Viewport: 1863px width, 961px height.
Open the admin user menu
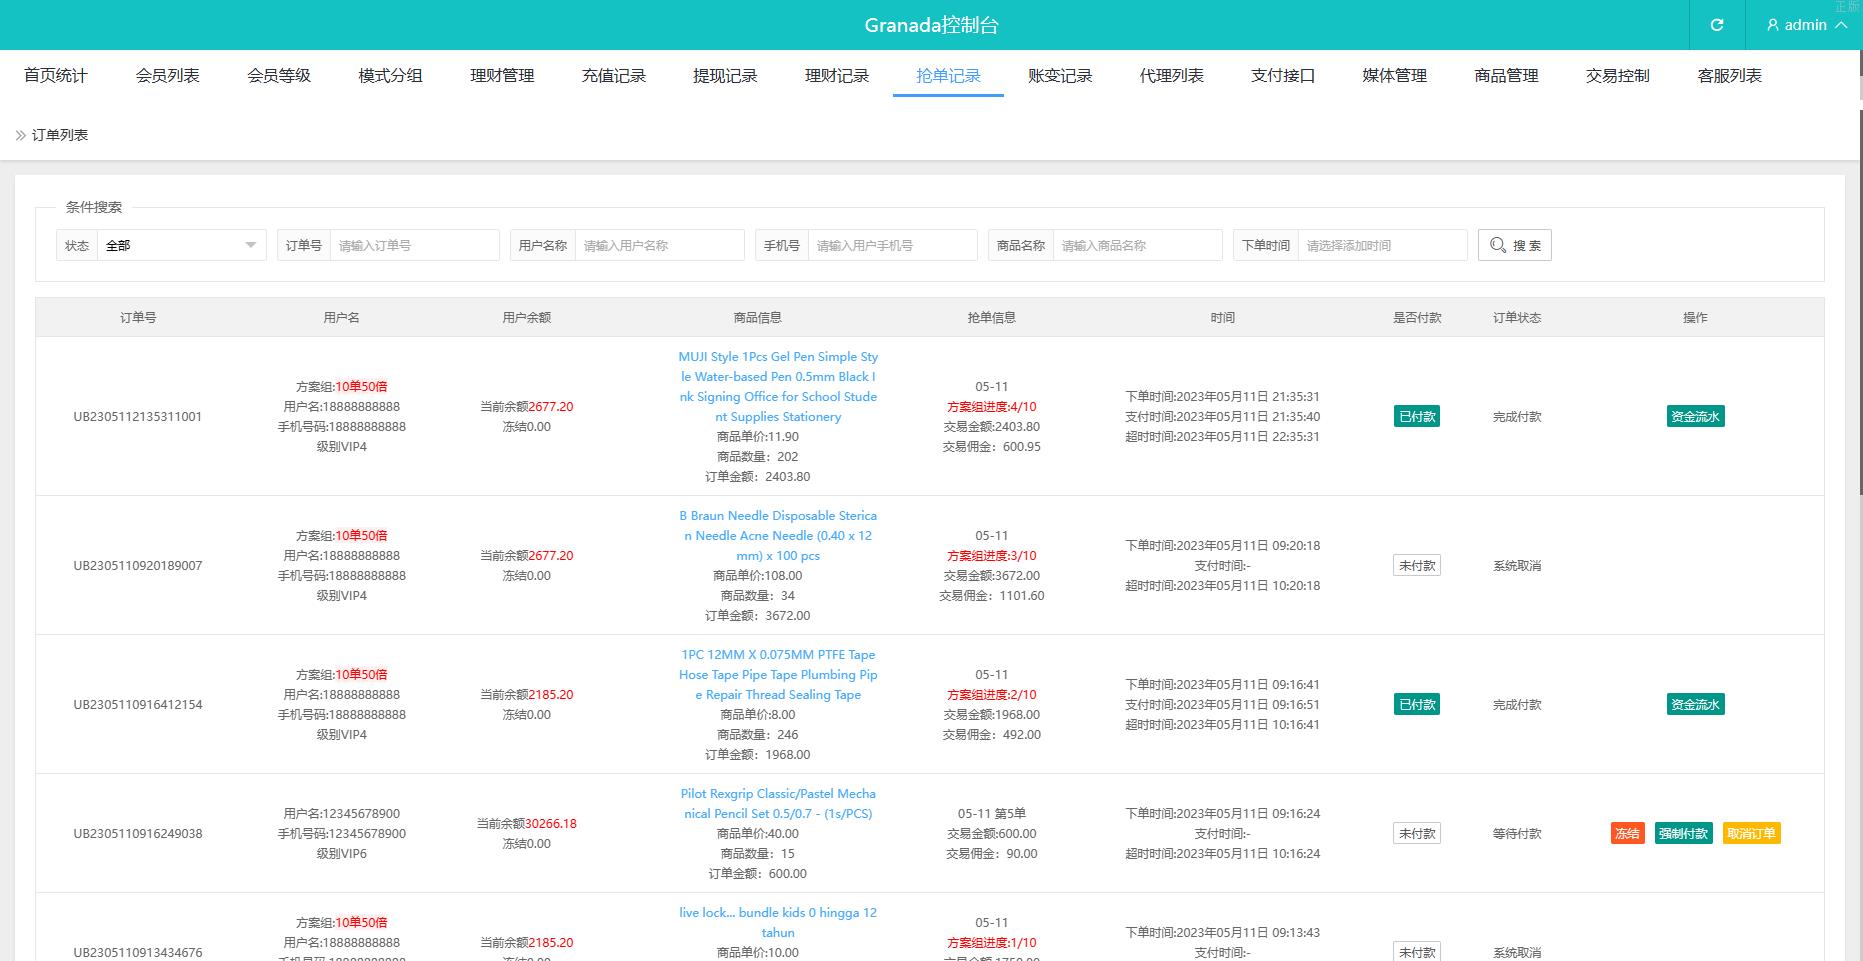(x=1806, y=25)
